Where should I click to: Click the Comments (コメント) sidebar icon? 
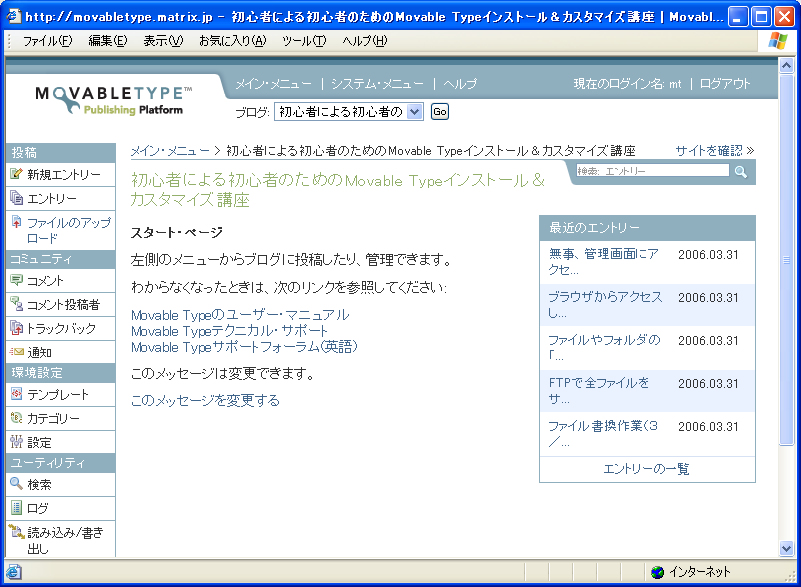(16, 280)
